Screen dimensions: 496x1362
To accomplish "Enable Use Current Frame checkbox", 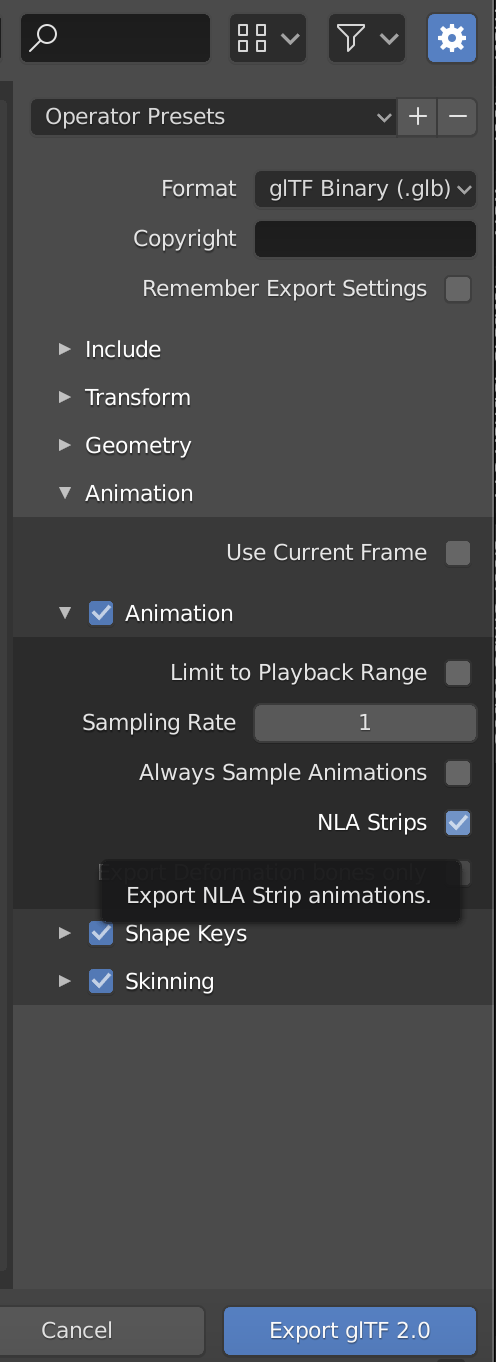I will pyautogui.click(x=458, y=553).
